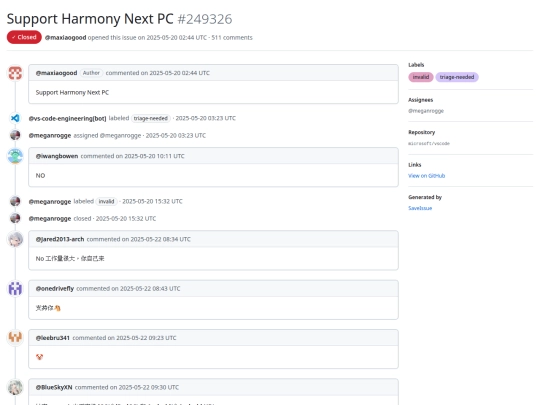The height and width of the screenshot is (405, 540).
Task: Click the leebru341 avatar icon
Action: tap(15, 338)
